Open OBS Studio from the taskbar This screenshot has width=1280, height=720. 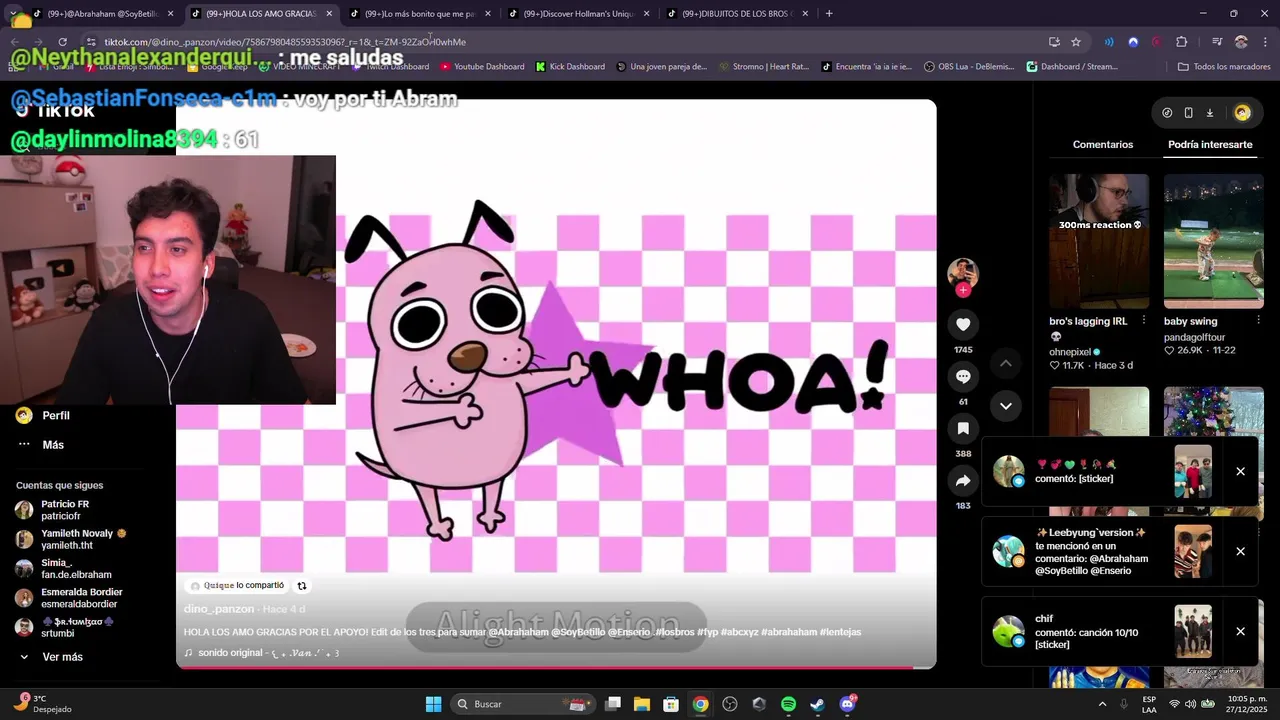(x=730, y=704)
